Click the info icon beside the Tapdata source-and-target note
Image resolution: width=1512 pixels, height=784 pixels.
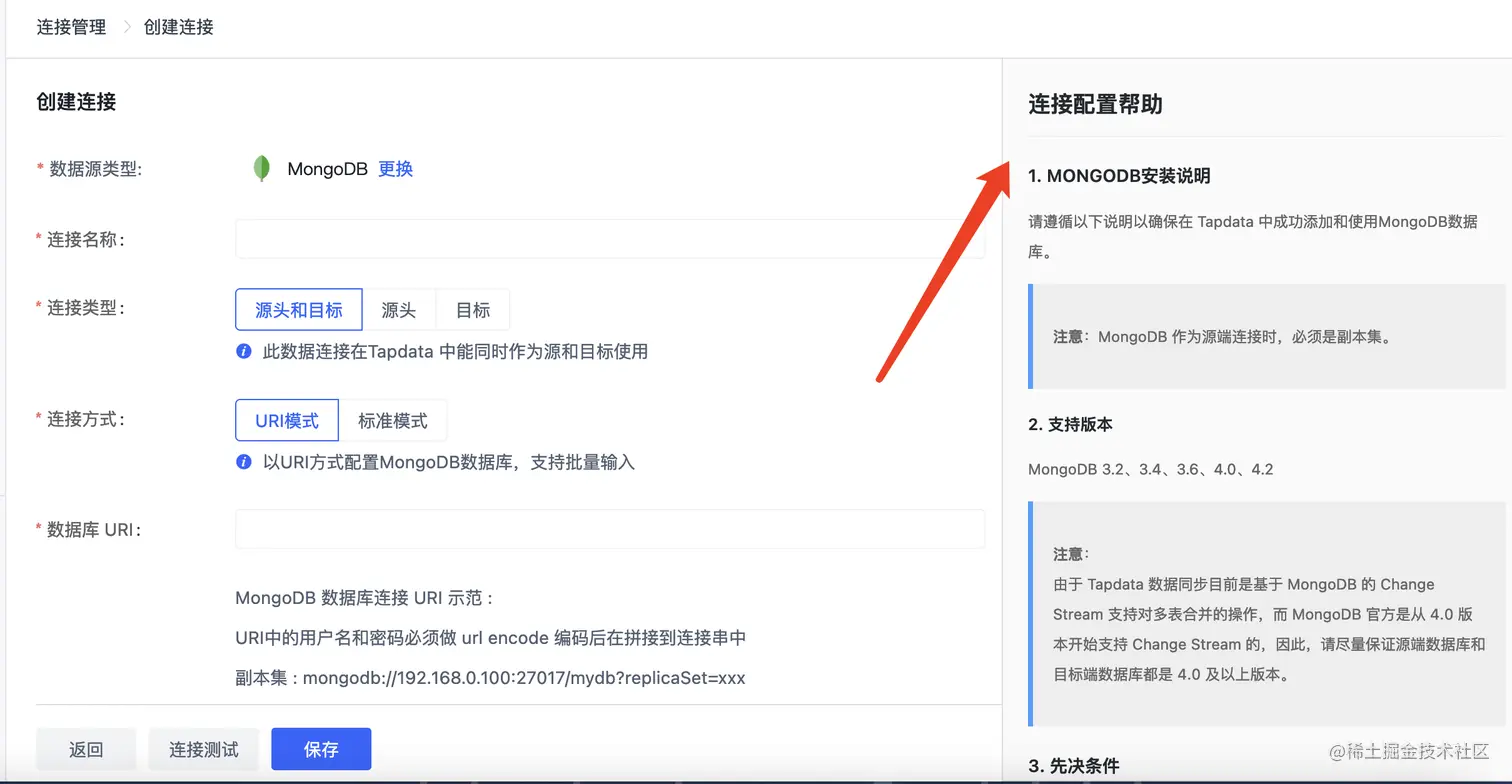pos(243,352)
